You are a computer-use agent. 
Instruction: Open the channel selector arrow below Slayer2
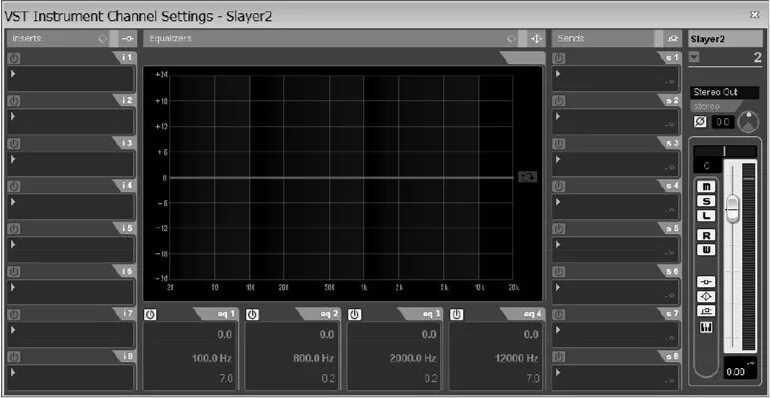694,58
